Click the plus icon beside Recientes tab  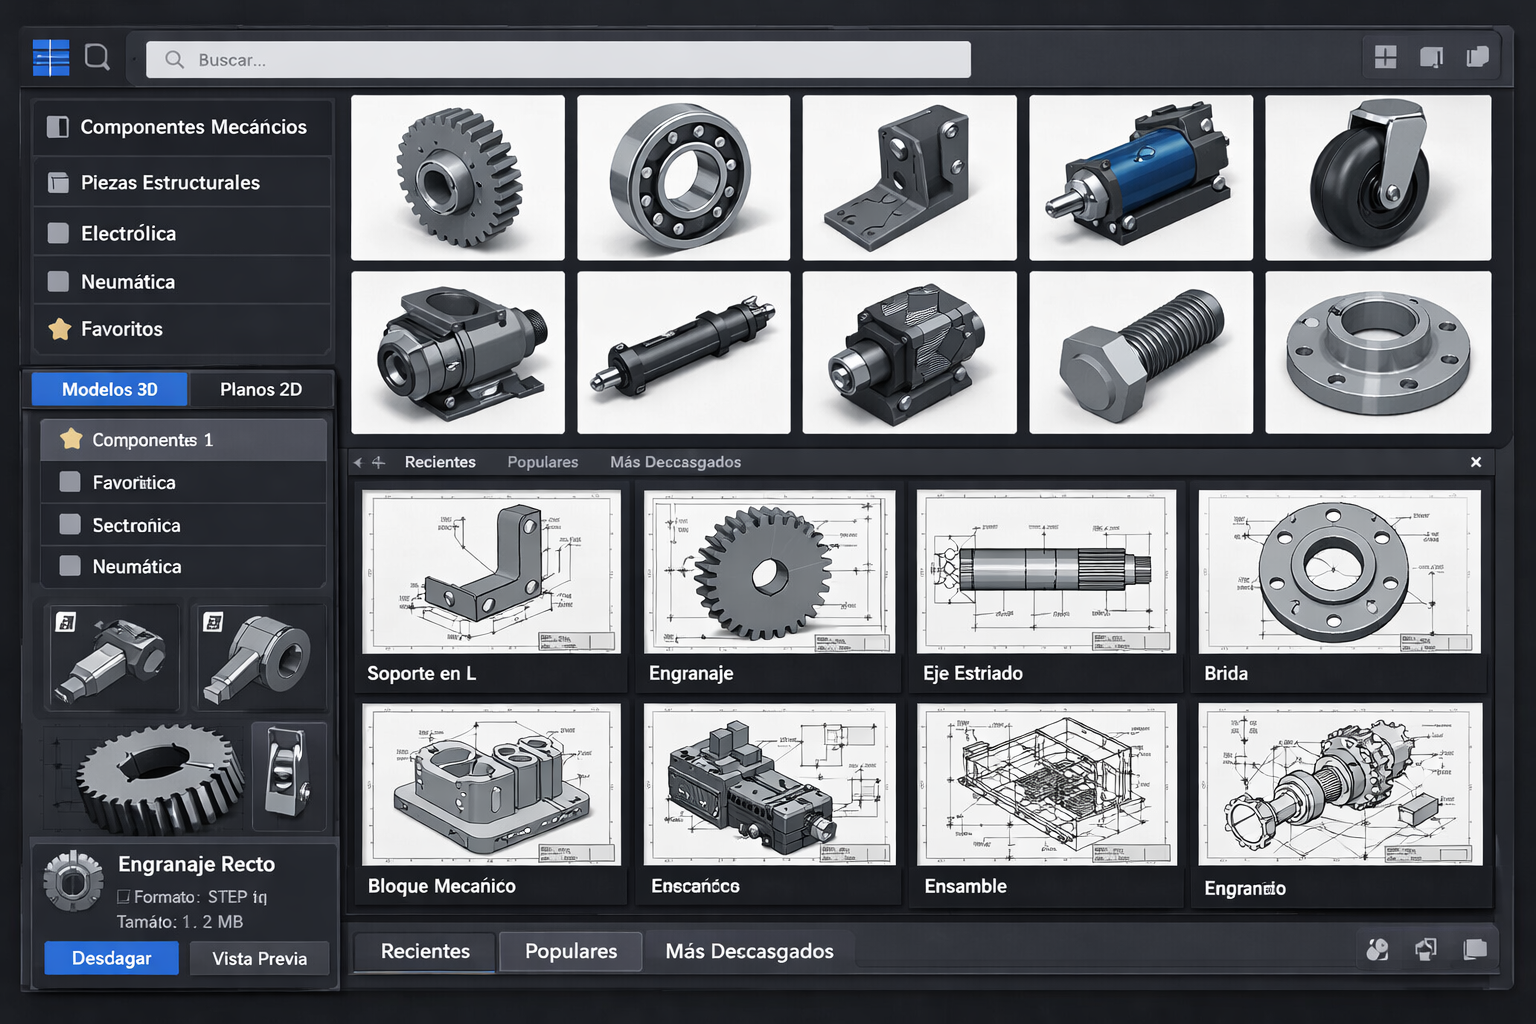pyautogui.click(x=379, y=462)
